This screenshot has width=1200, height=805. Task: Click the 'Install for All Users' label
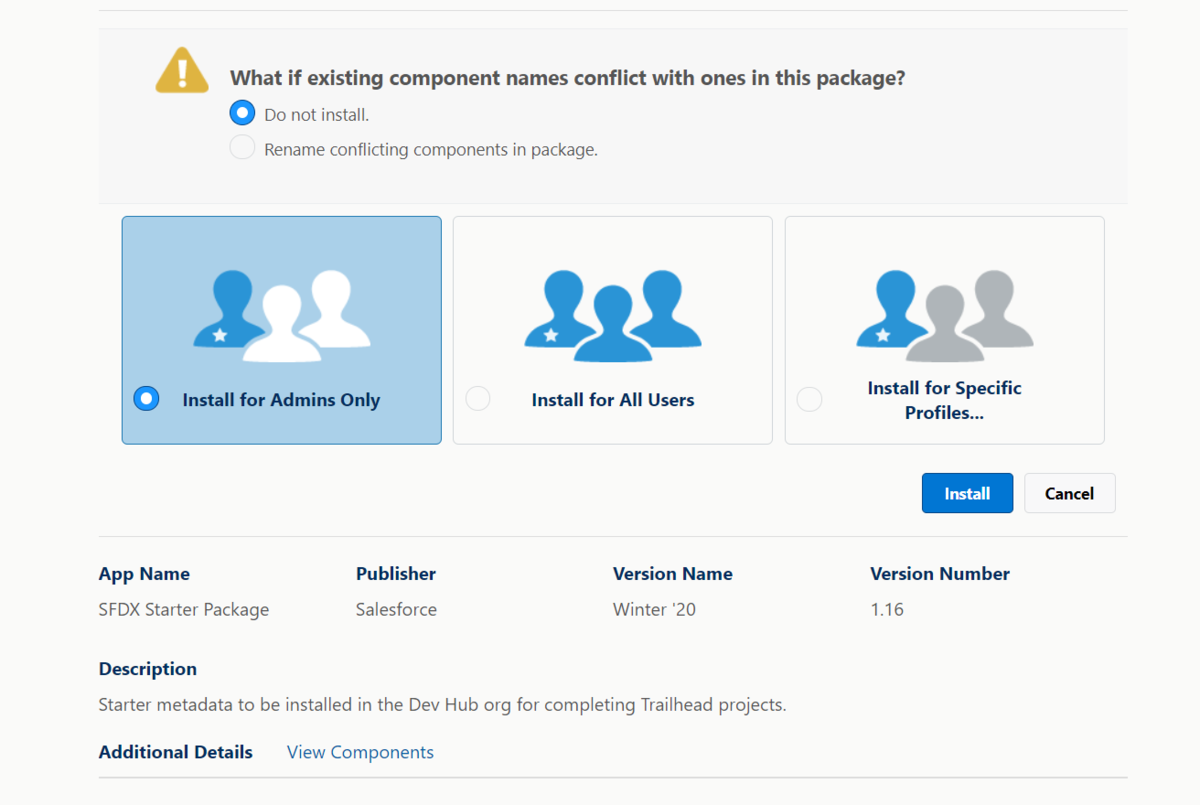tap(612, 400)
